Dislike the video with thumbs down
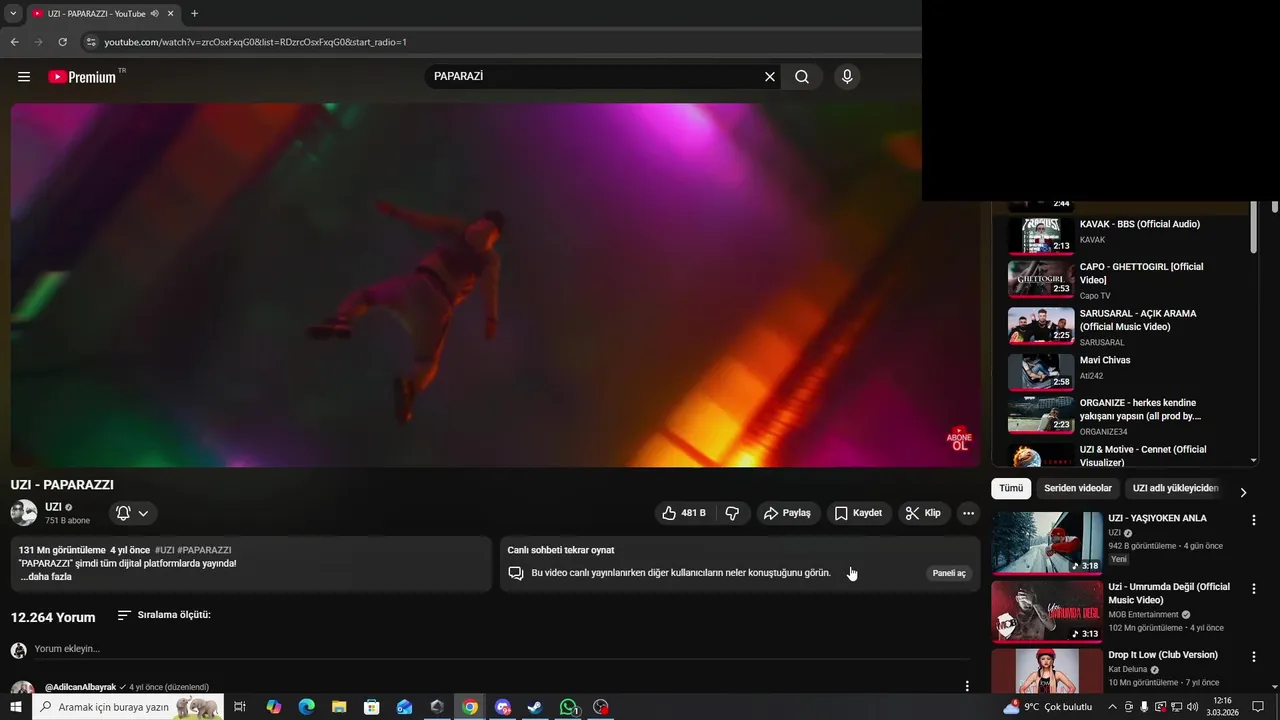Screen dimensions: 1280x720 (732, 513)
